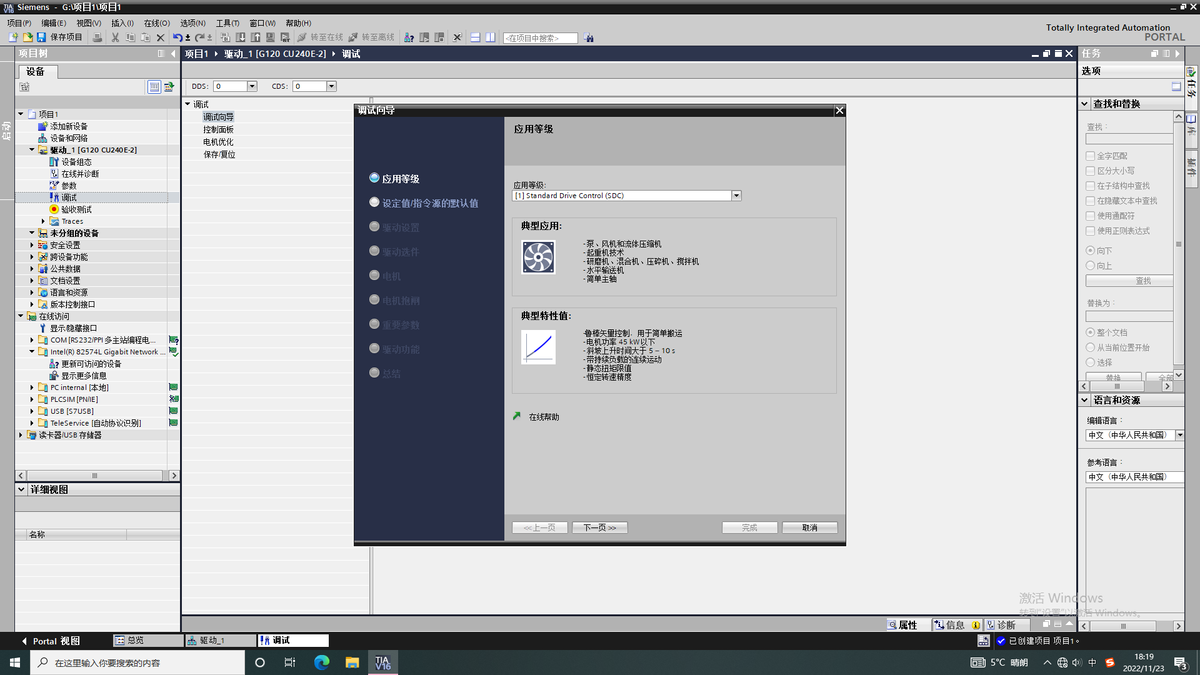Select the 向上 search direction radio button
This screenshot has width=1200, height=675.
[x=1090, y=265]
